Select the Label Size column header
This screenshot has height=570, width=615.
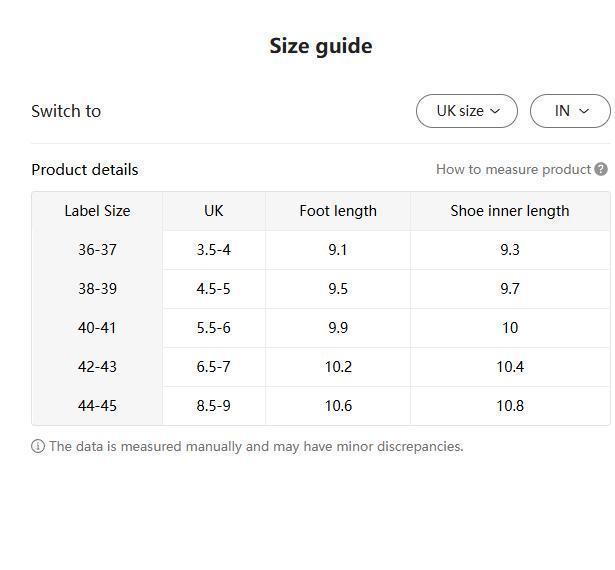click(97, 211)
